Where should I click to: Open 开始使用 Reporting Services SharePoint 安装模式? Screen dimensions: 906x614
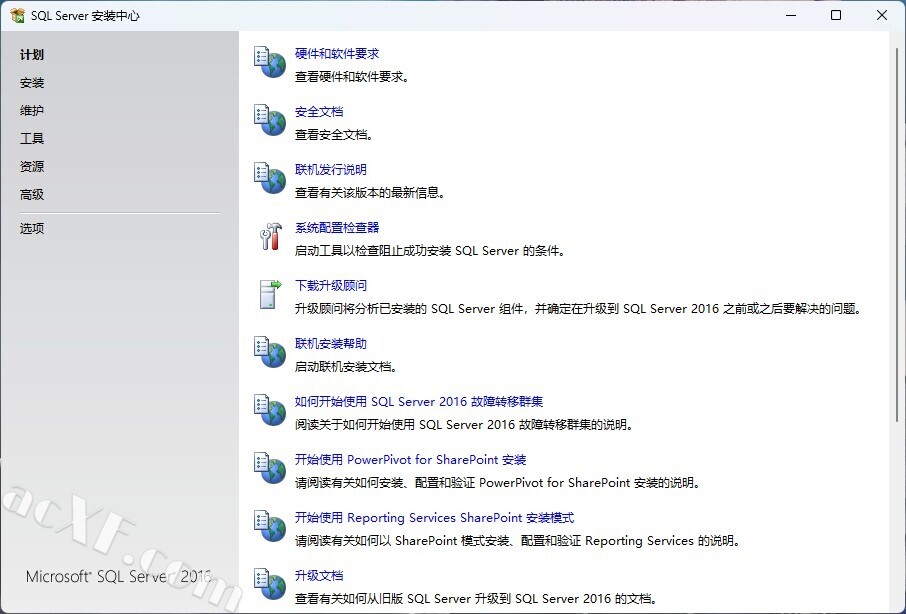(x=435, y=518)
